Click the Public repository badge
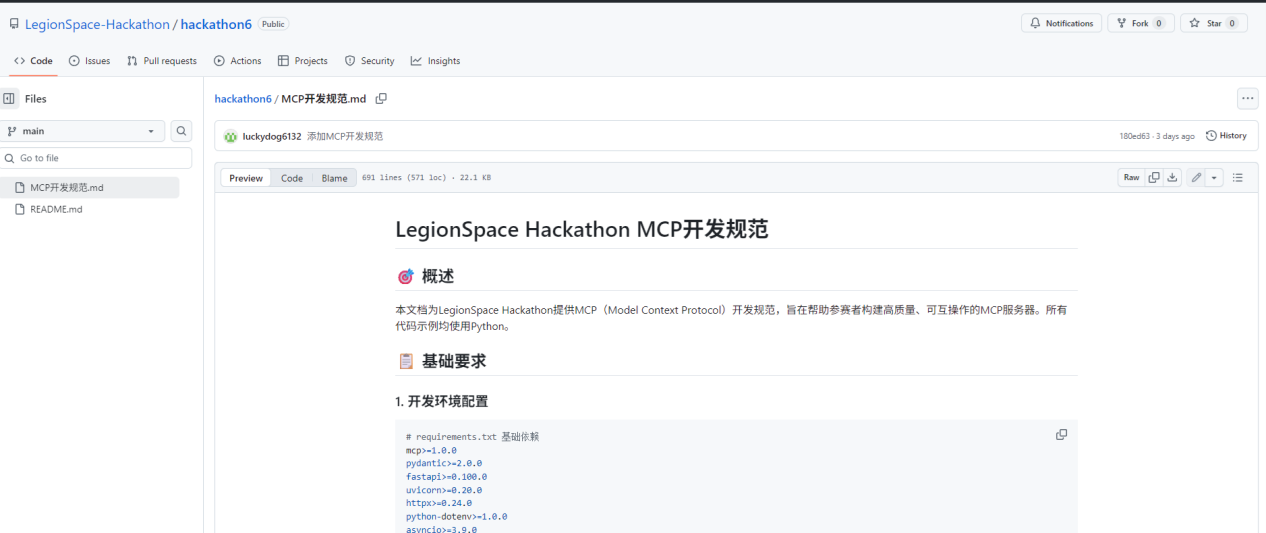 273,24
